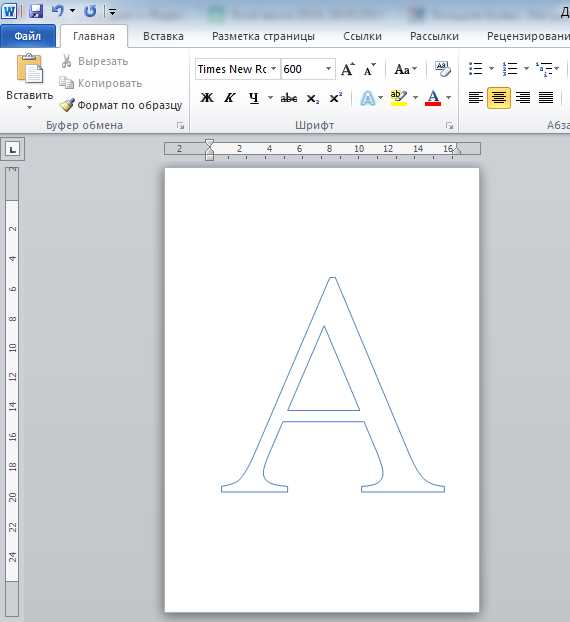This screenshot has height=622, width=570.
Task: Switch to the Вставка tab
Action: click(163, 36)
